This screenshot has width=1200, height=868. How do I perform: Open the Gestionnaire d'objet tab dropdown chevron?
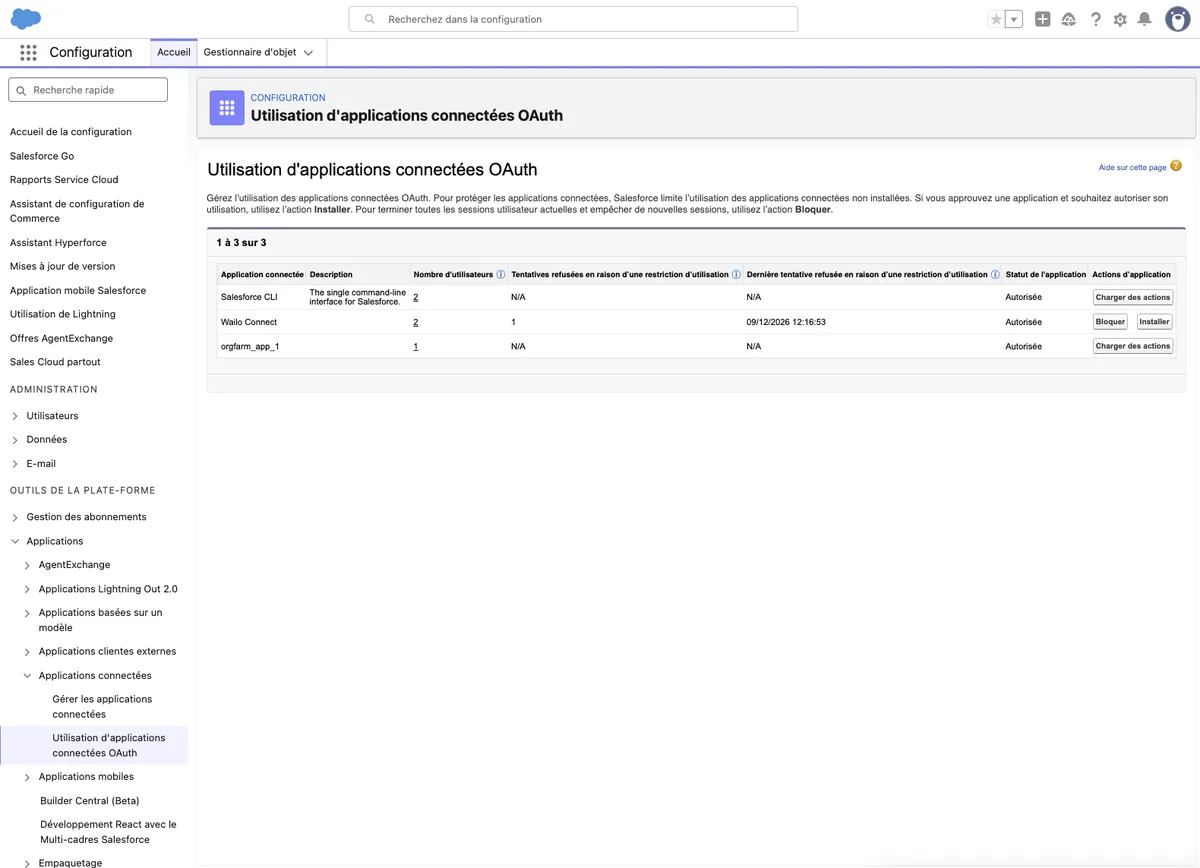tap(308, 53)
